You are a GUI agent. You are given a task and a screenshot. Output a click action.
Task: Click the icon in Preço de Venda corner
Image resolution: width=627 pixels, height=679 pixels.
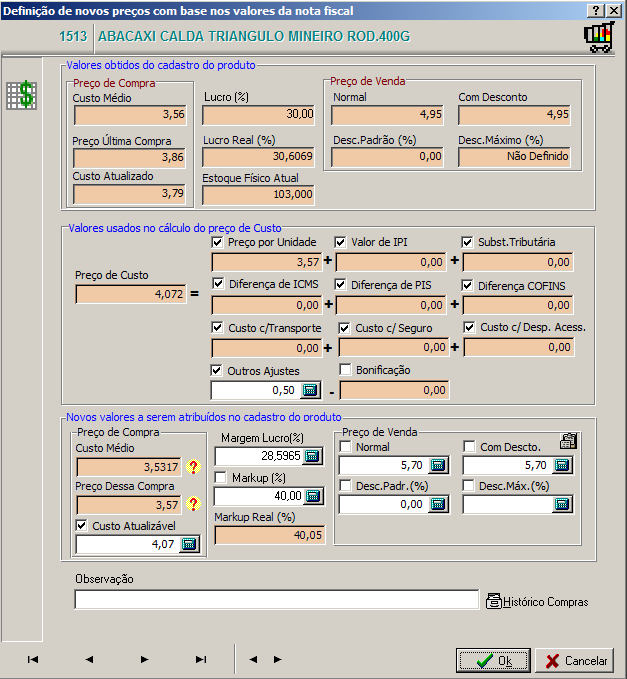click(568, 441)
